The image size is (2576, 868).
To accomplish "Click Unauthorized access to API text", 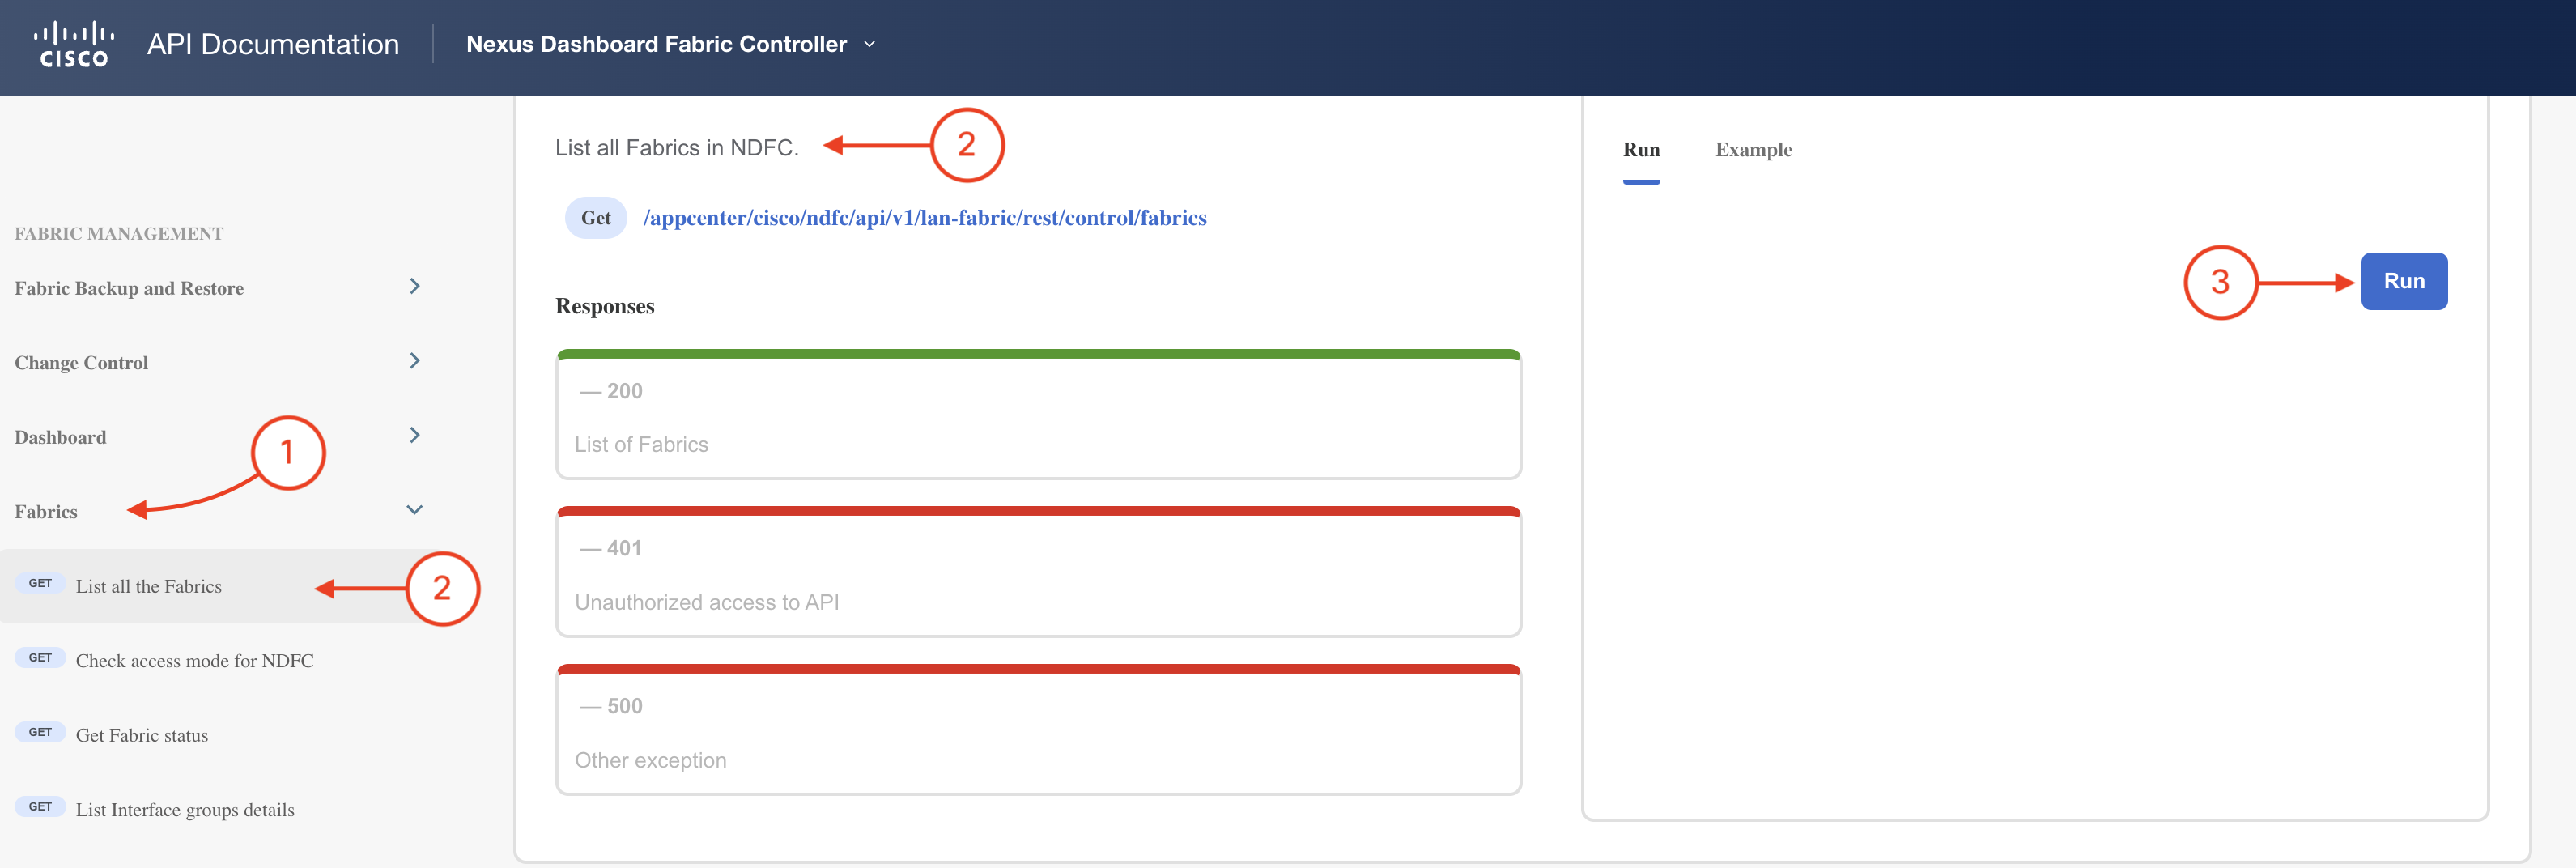I will point(707,603).
